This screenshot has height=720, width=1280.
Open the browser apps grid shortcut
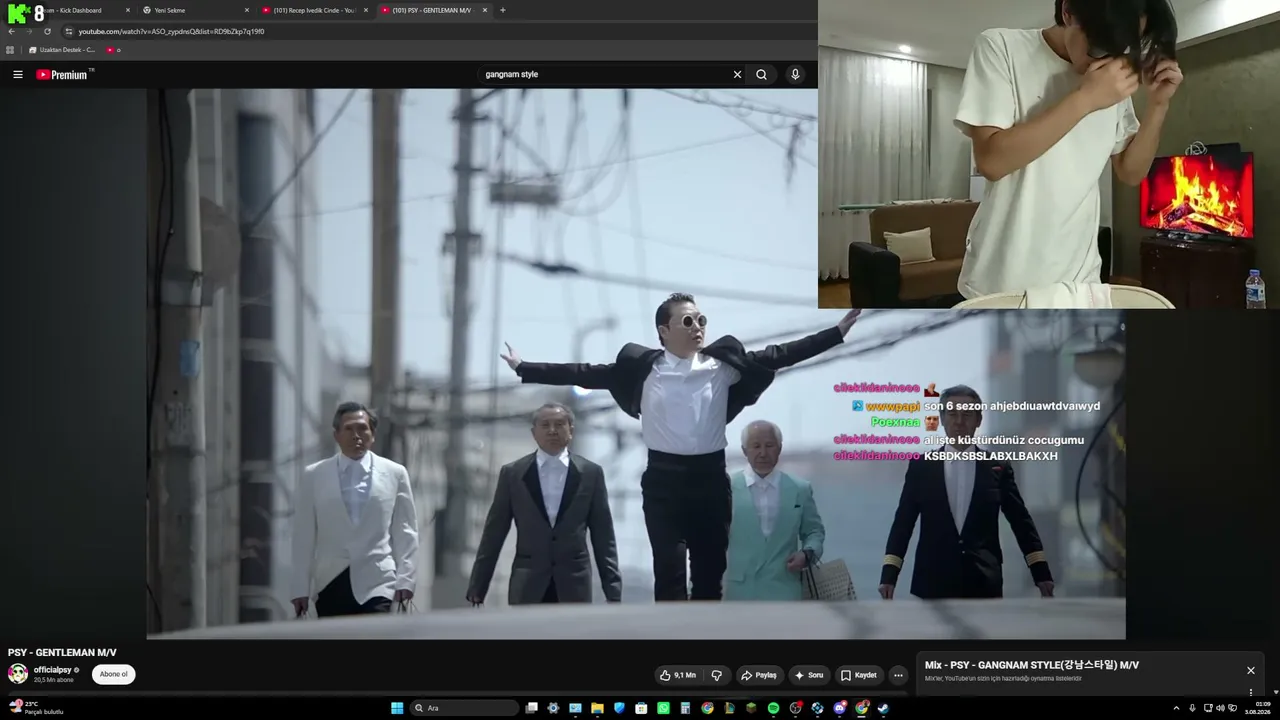(x=10, y=50)
